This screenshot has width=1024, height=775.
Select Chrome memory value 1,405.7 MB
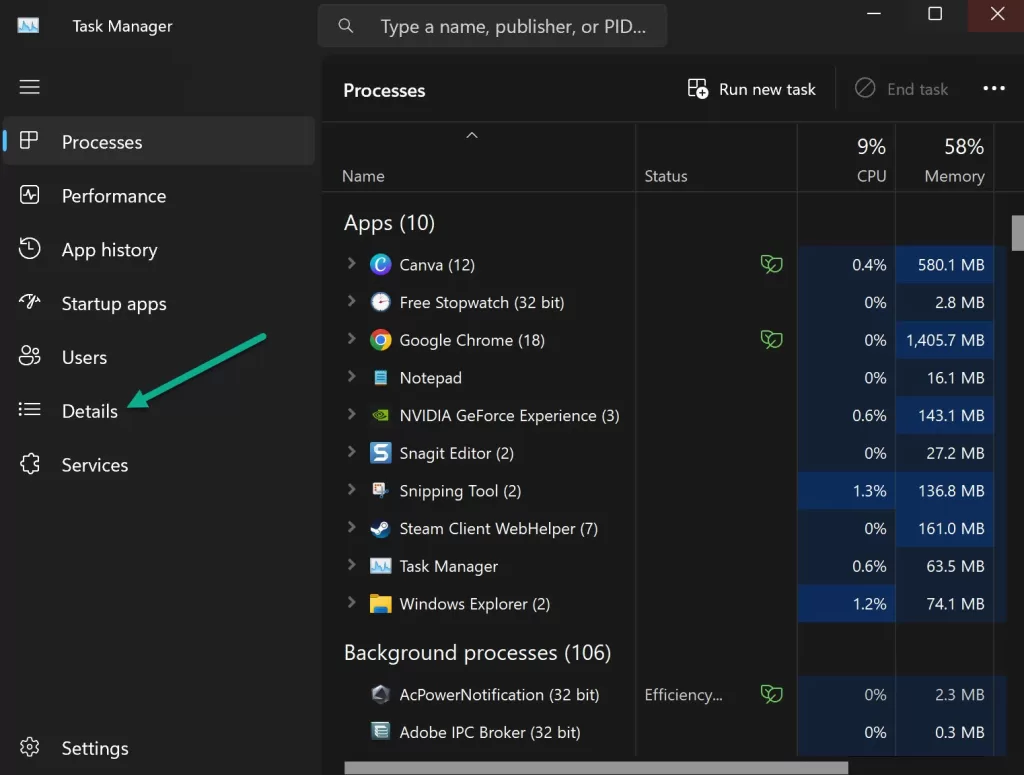[944, 340]
